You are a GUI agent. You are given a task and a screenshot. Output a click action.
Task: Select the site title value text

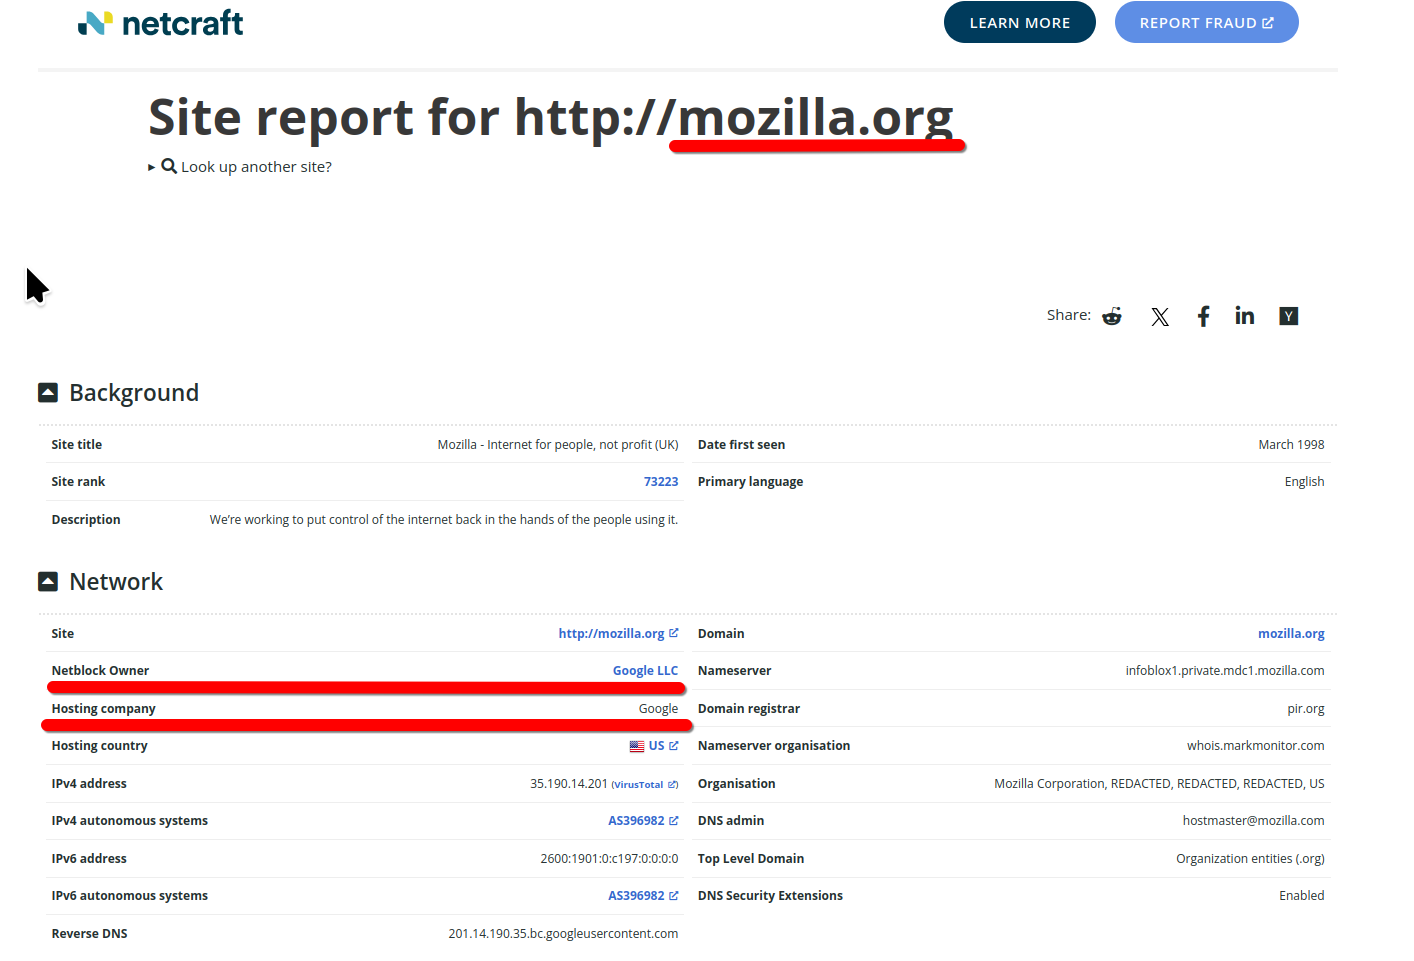(x=558, y=445)
